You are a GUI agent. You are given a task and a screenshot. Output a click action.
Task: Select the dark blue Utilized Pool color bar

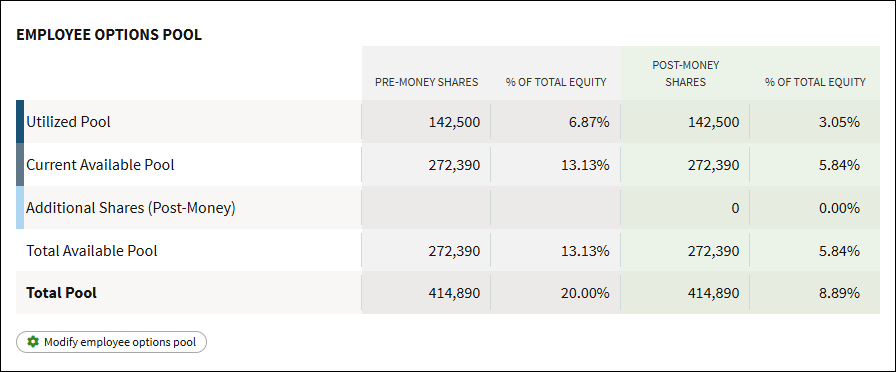[x=20, y=122]
